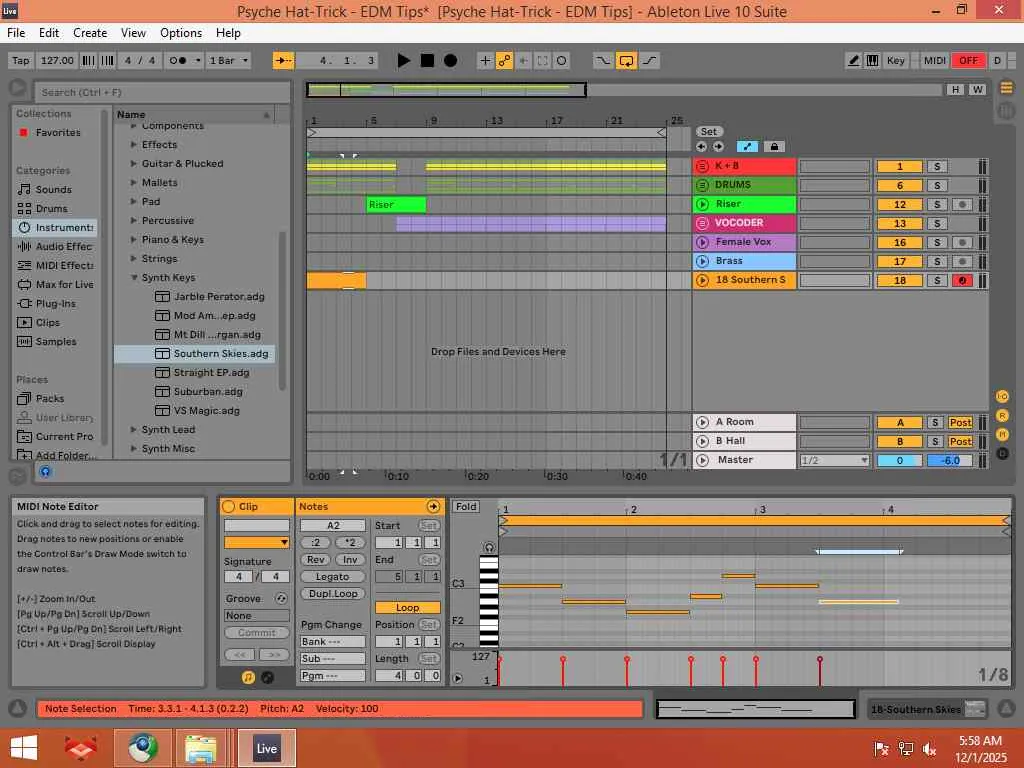Image resolution: width=1024 pixels, height=768 pixels.
Task: Open the Groove None chooser
Action: tap(257, 616)
